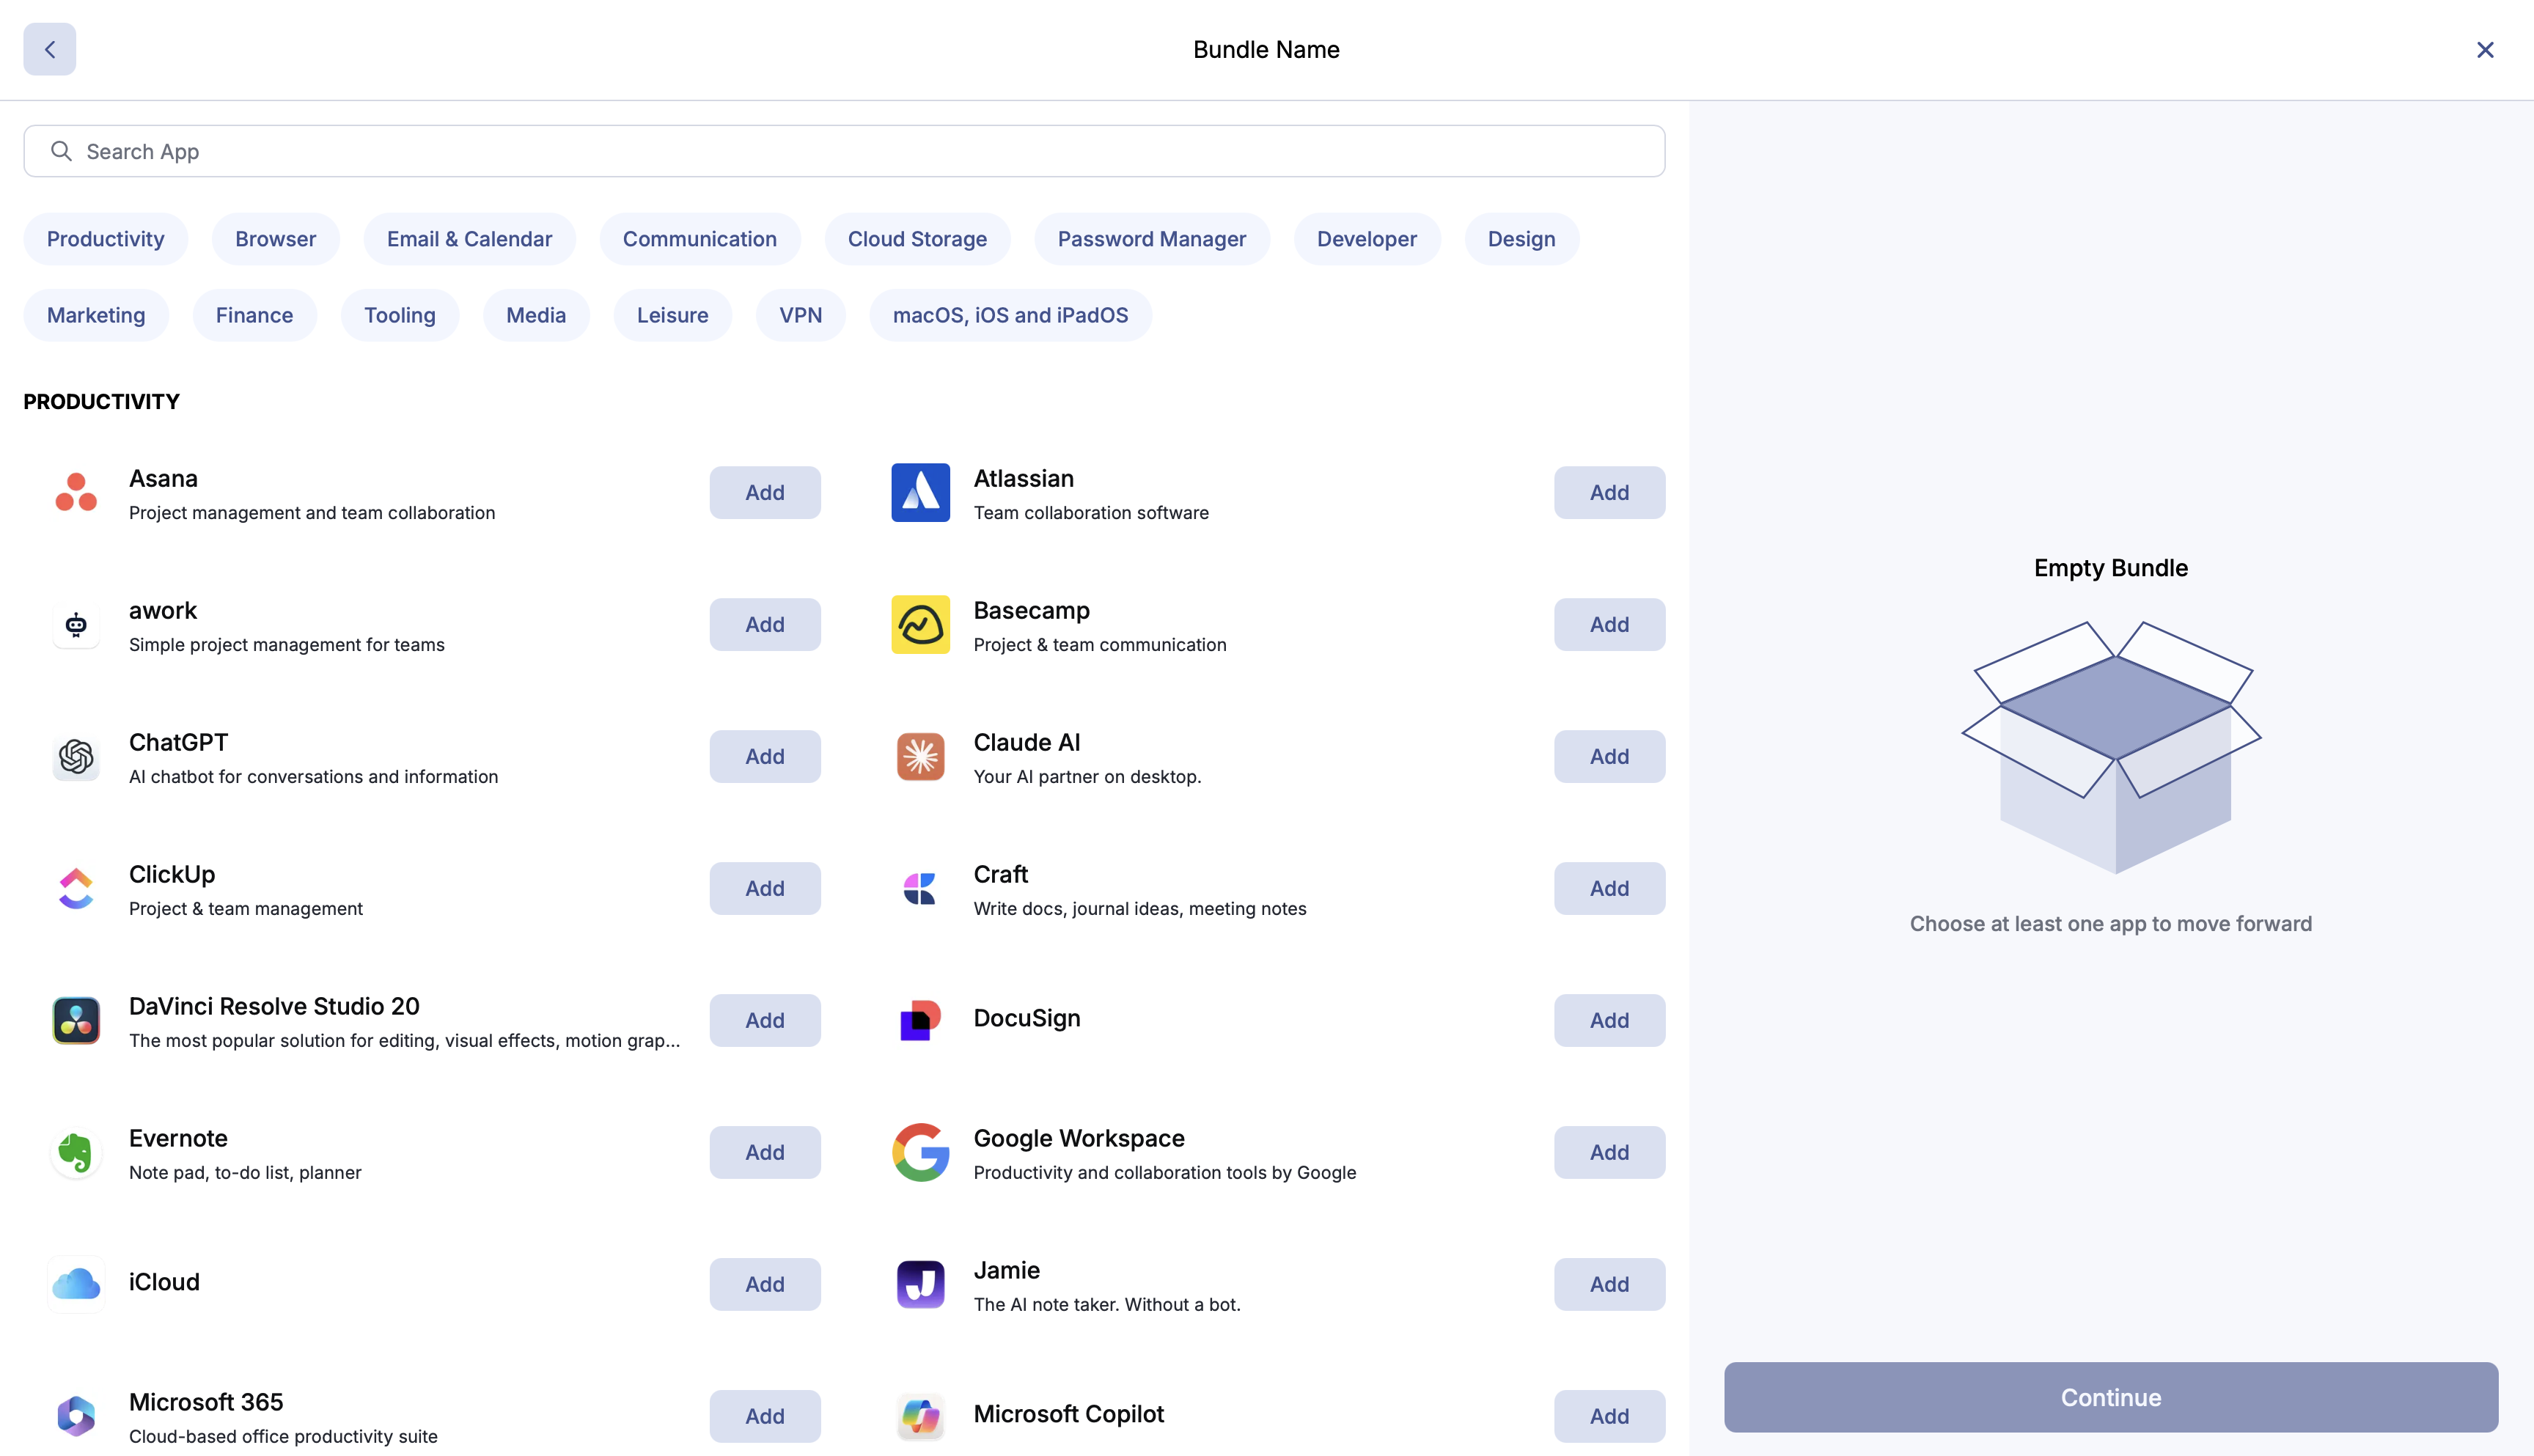Show macOS, iOS and iPadOS apps
2534x1456 pixels.
point(1011,315)
